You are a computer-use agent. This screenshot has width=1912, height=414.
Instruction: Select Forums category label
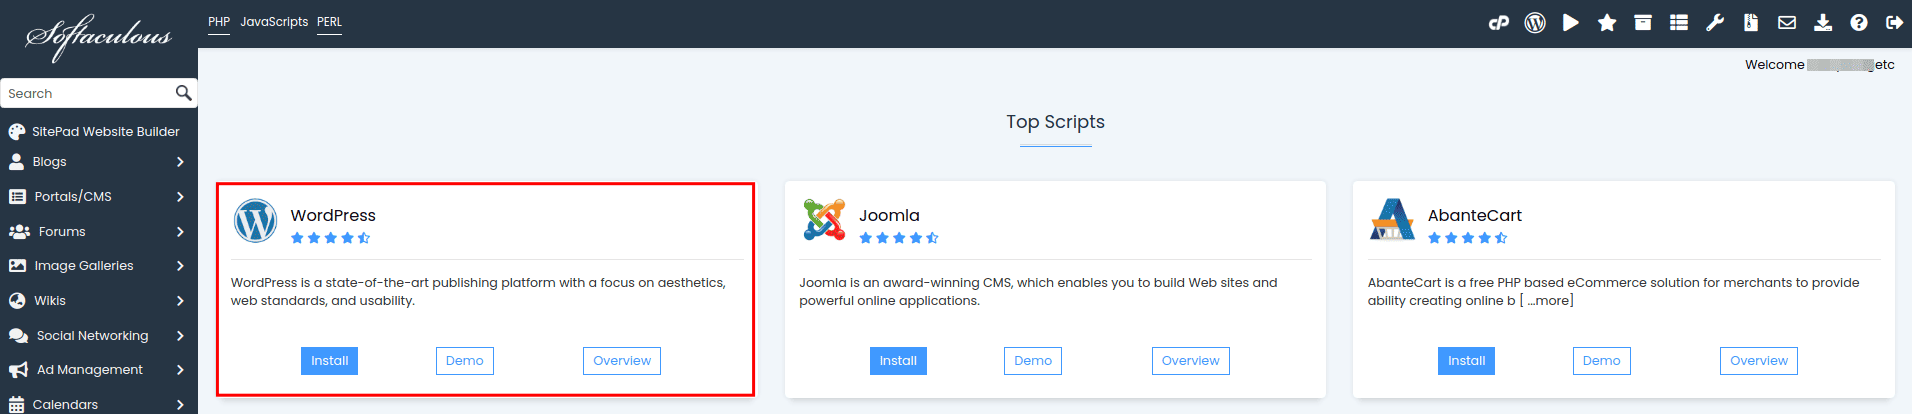pyautogui.click(x=62, y=231)
